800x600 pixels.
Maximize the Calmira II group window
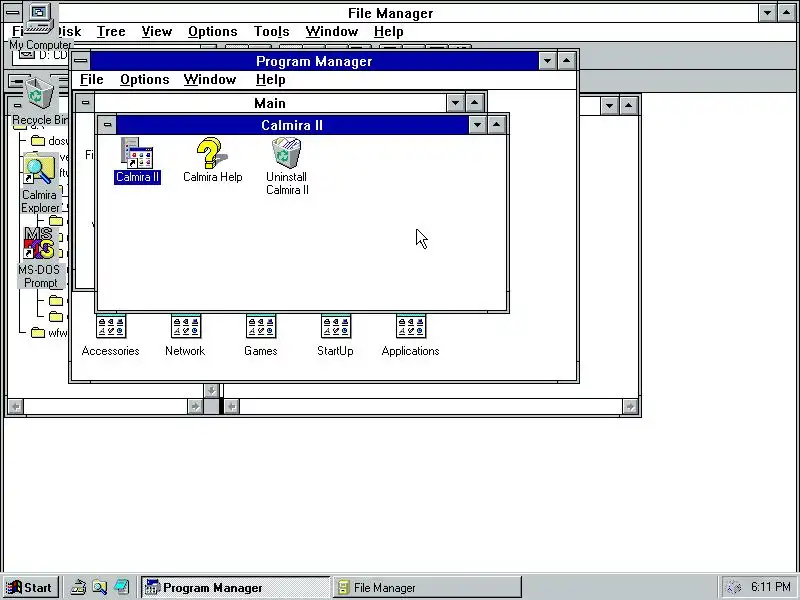496,124
